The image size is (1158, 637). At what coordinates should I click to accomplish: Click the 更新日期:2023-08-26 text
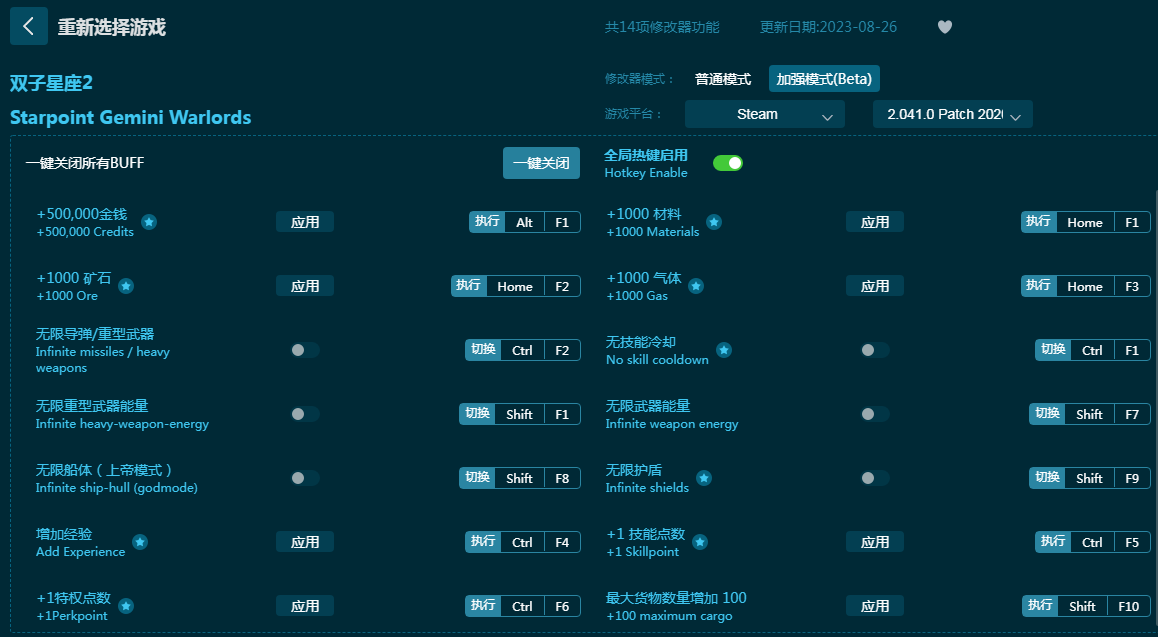tap(829, 27)
